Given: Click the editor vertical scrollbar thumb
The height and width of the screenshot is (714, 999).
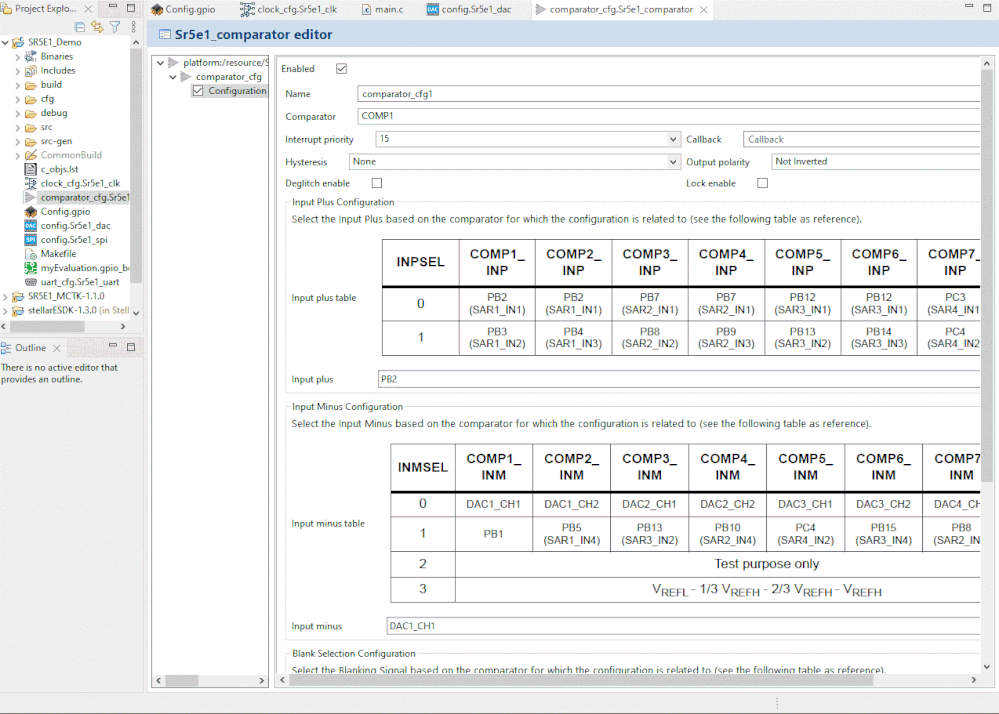Looking at the screenshot, I should click(x=986, y=277).
